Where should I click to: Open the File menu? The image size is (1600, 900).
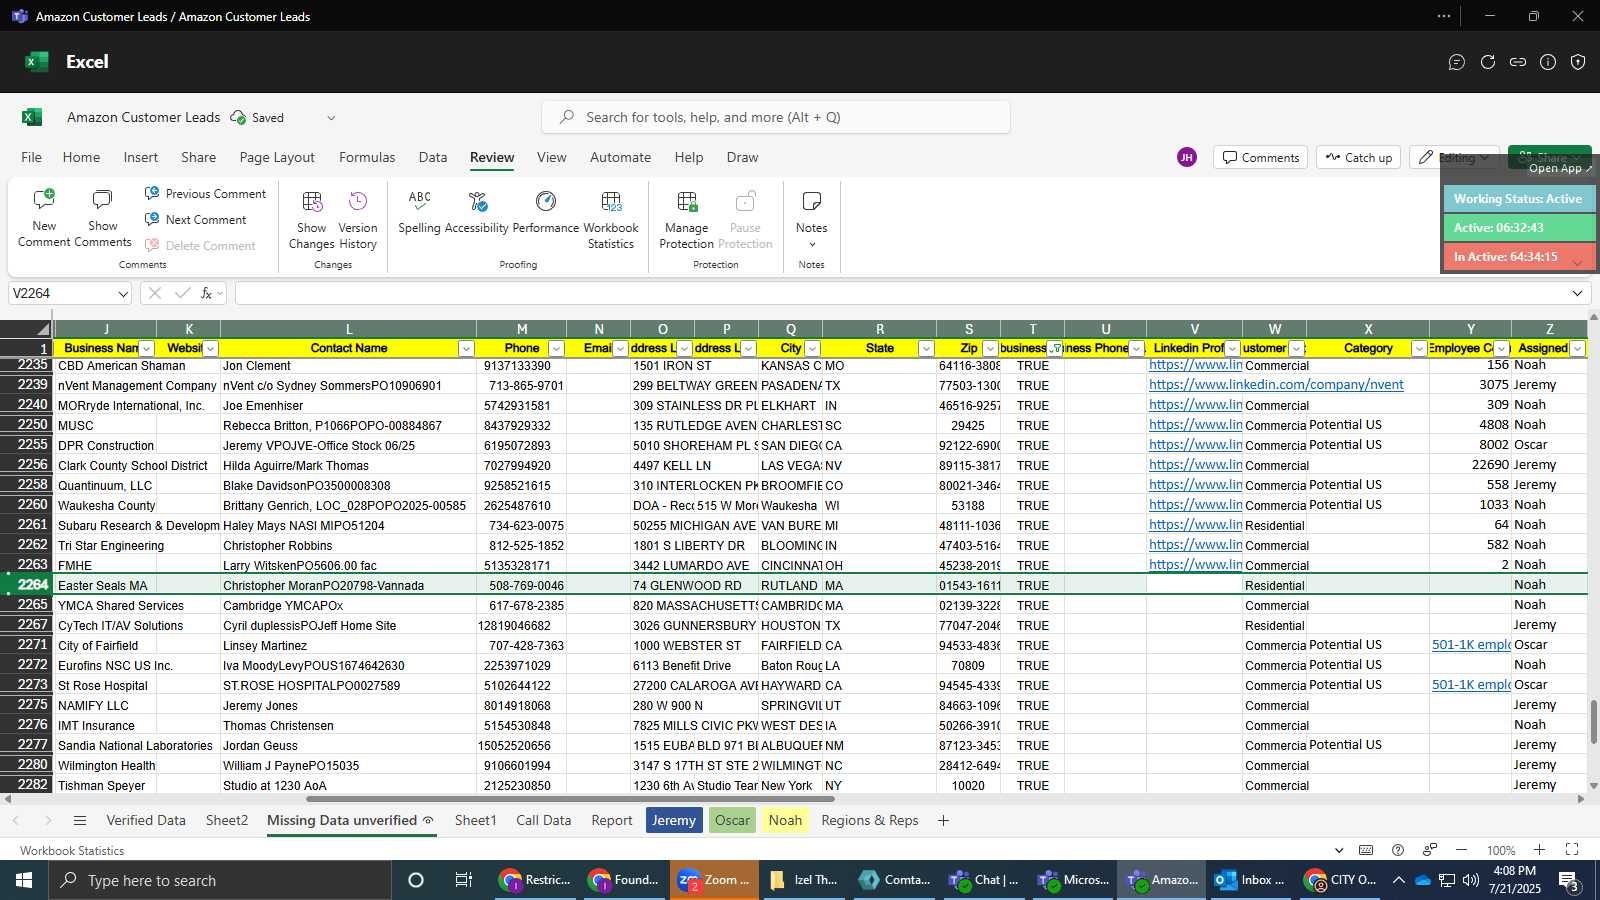pyautogui.click(x=31, y=157)
